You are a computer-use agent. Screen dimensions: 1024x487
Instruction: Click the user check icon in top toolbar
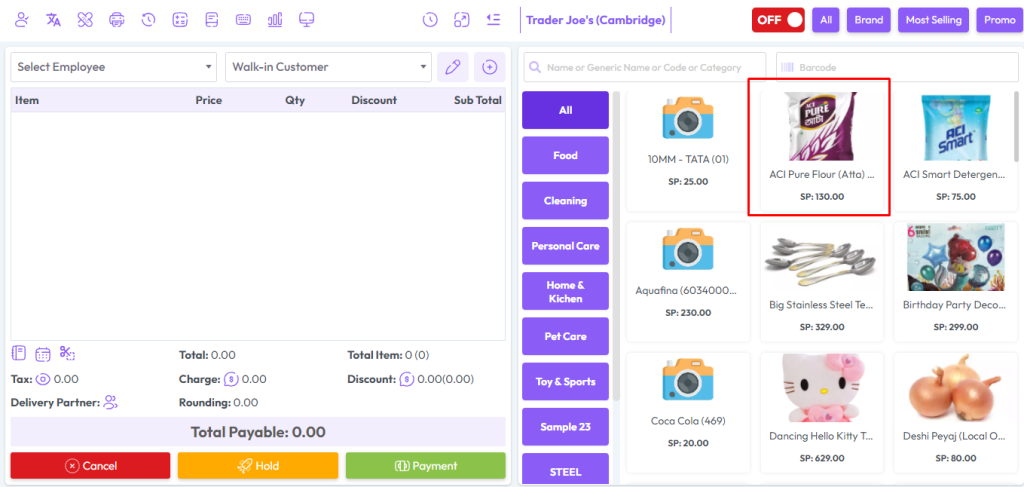click(x=22, y=20)
